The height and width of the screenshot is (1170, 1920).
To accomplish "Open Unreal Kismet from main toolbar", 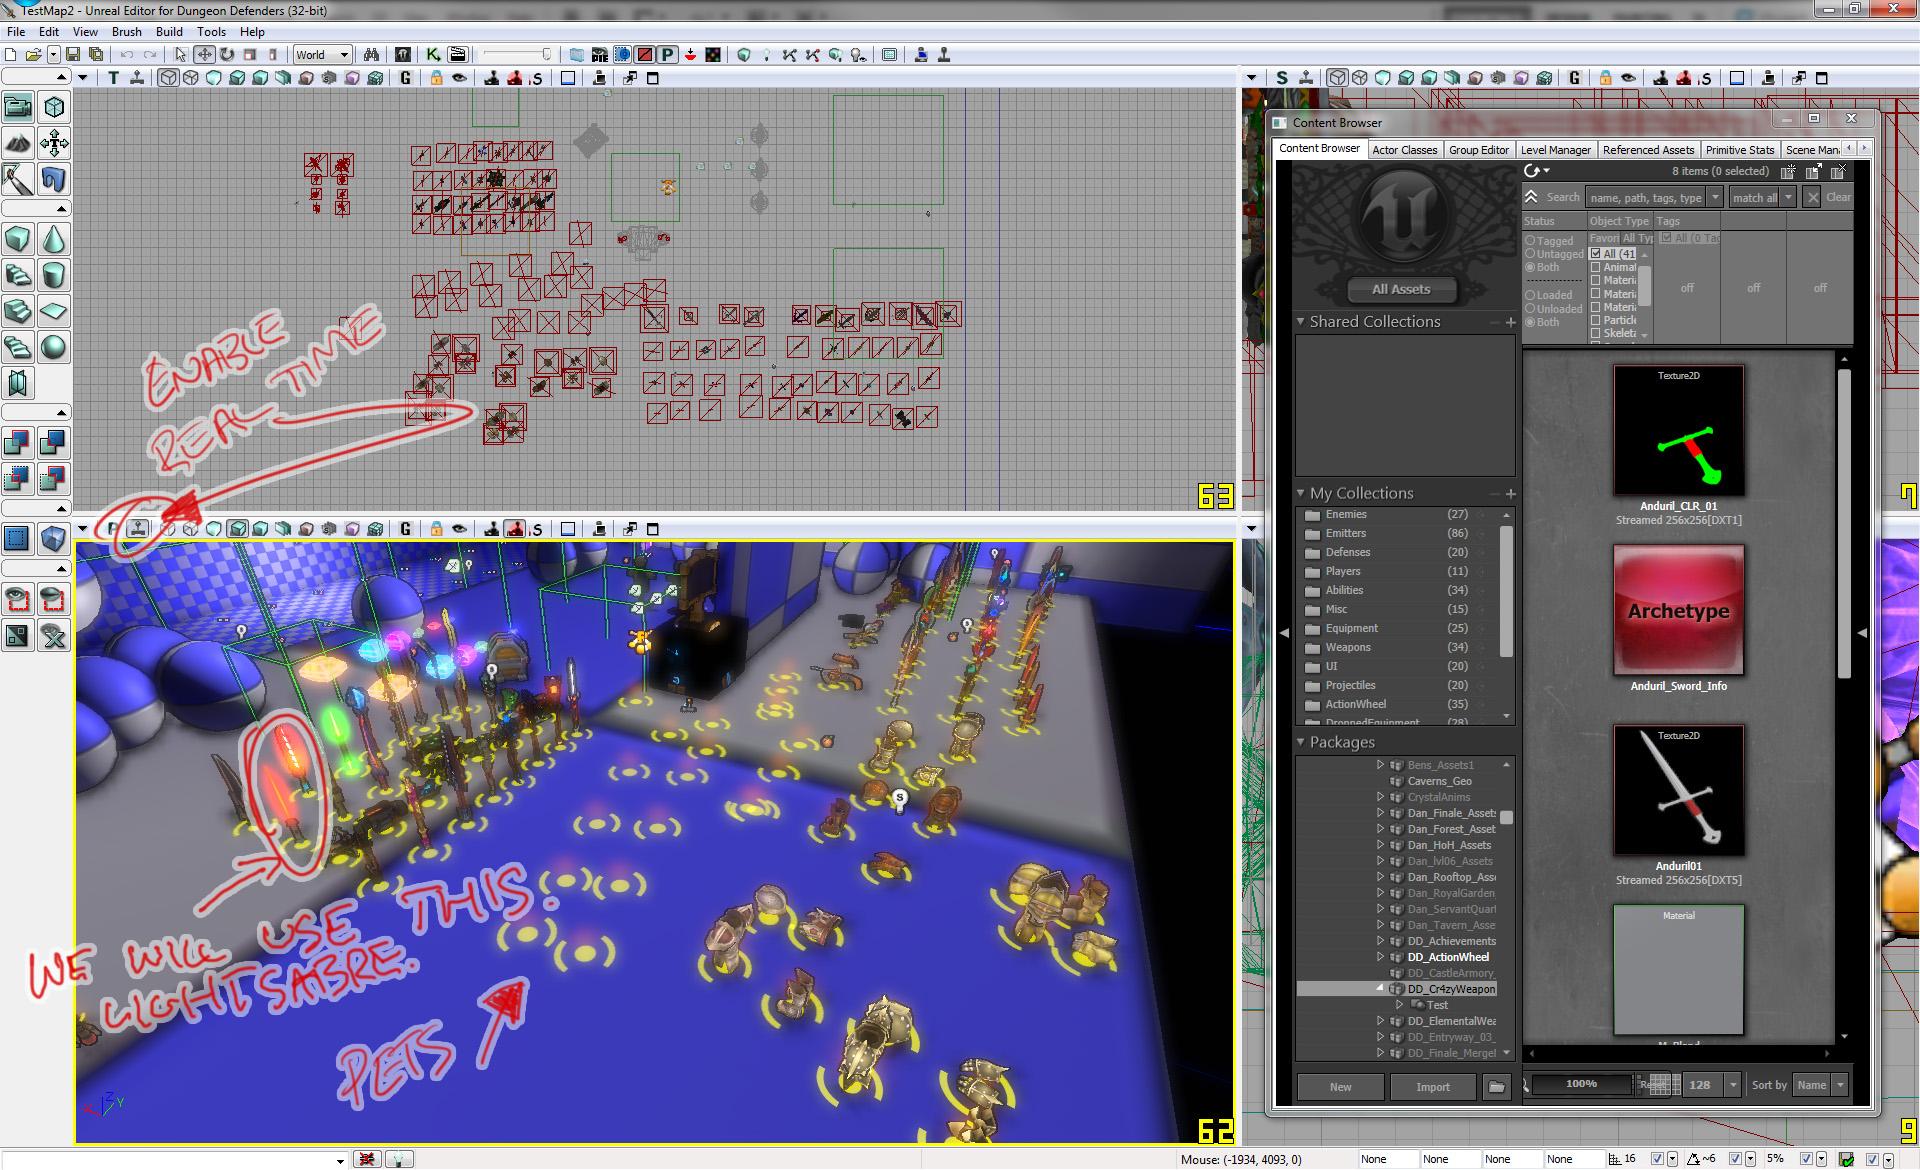I will [x=433, y=55].
